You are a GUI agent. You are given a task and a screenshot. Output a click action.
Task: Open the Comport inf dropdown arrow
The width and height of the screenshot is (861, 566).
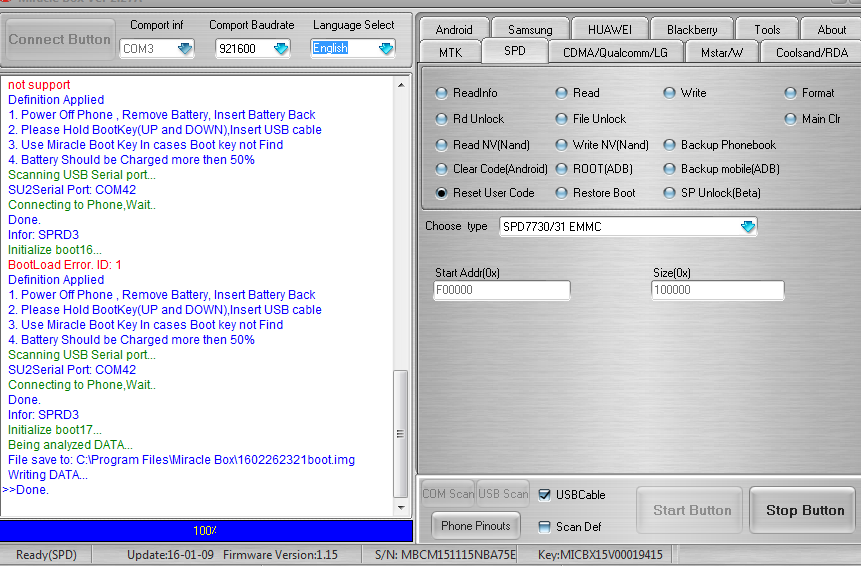point(185,49)
